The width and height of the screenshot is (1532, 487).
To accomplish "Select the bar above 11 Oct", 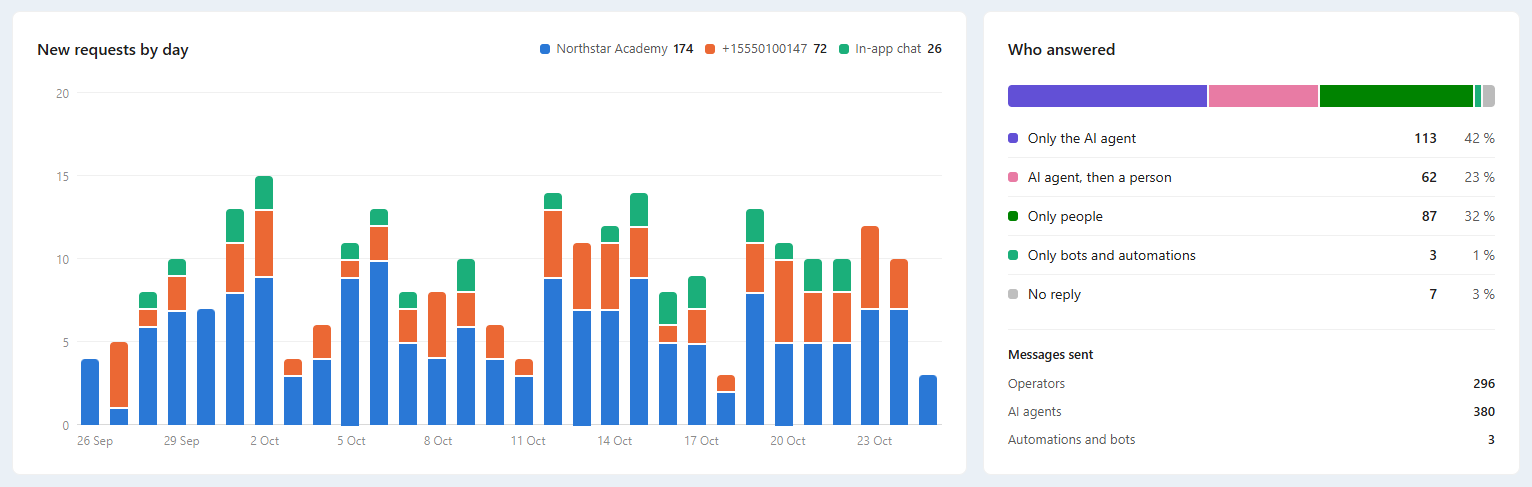I will (524, 392).
